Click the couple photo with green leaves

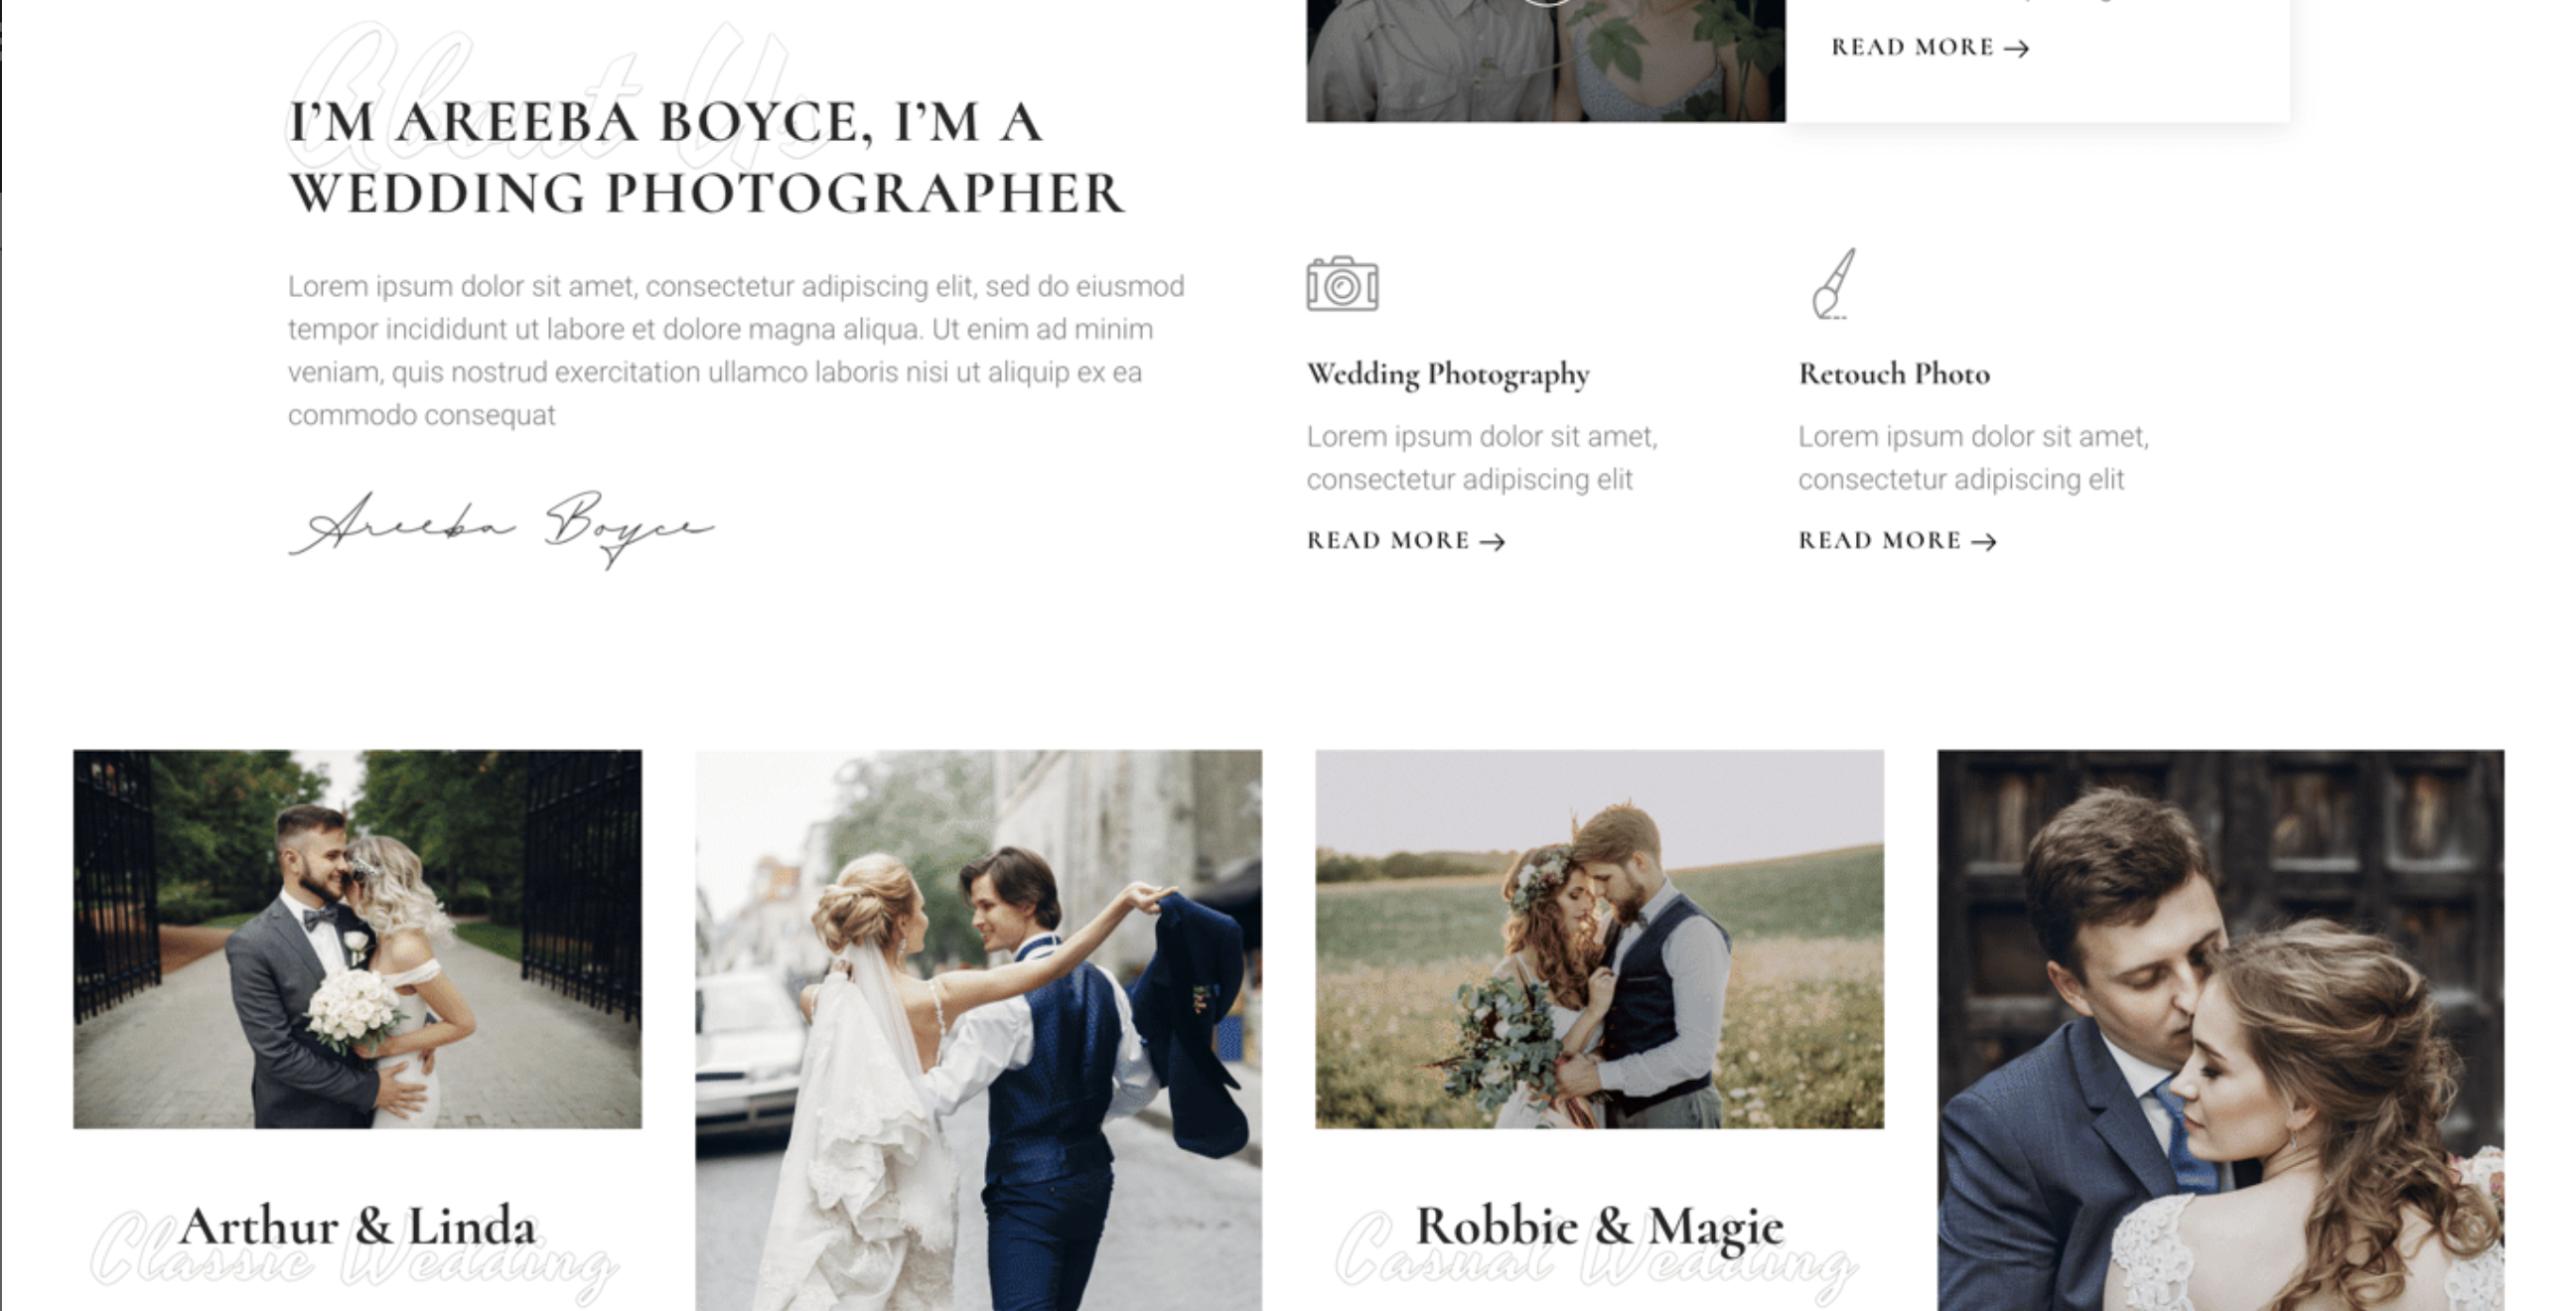pyautogui.click(x=1545, y=60)
